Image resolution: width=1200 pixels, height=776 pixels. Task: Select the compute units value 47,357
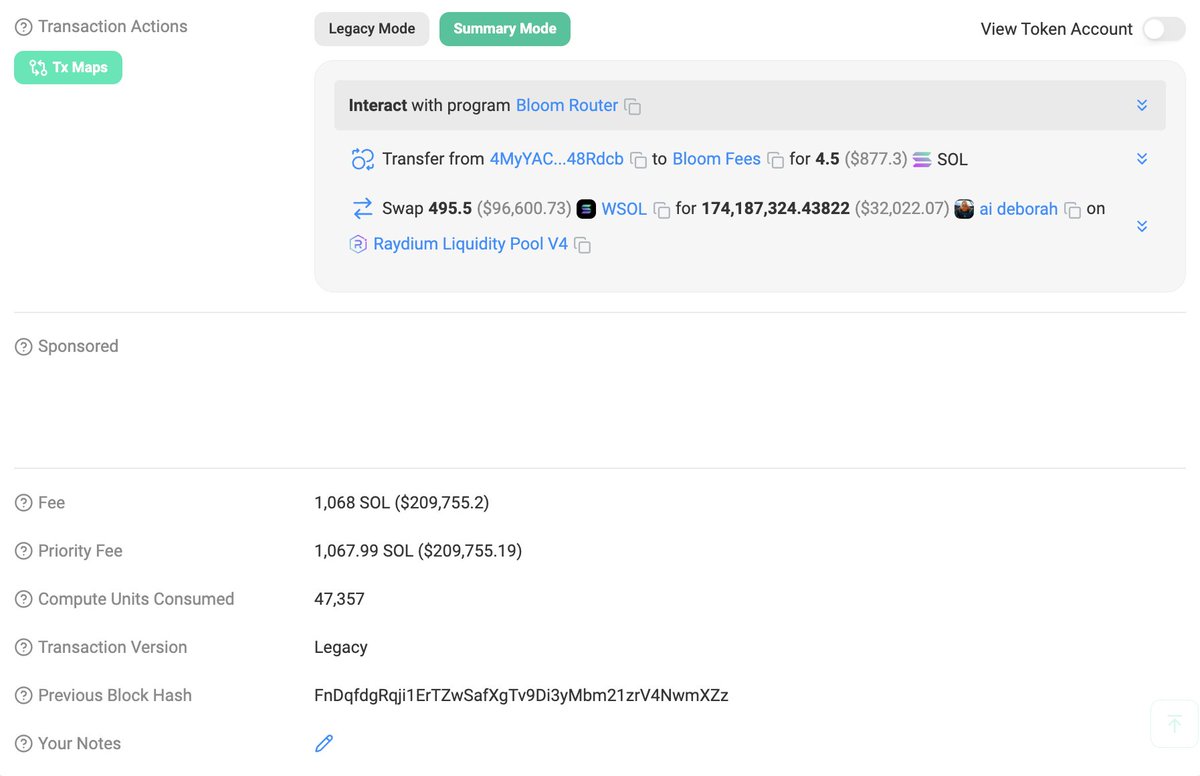[x=339, y=599]
